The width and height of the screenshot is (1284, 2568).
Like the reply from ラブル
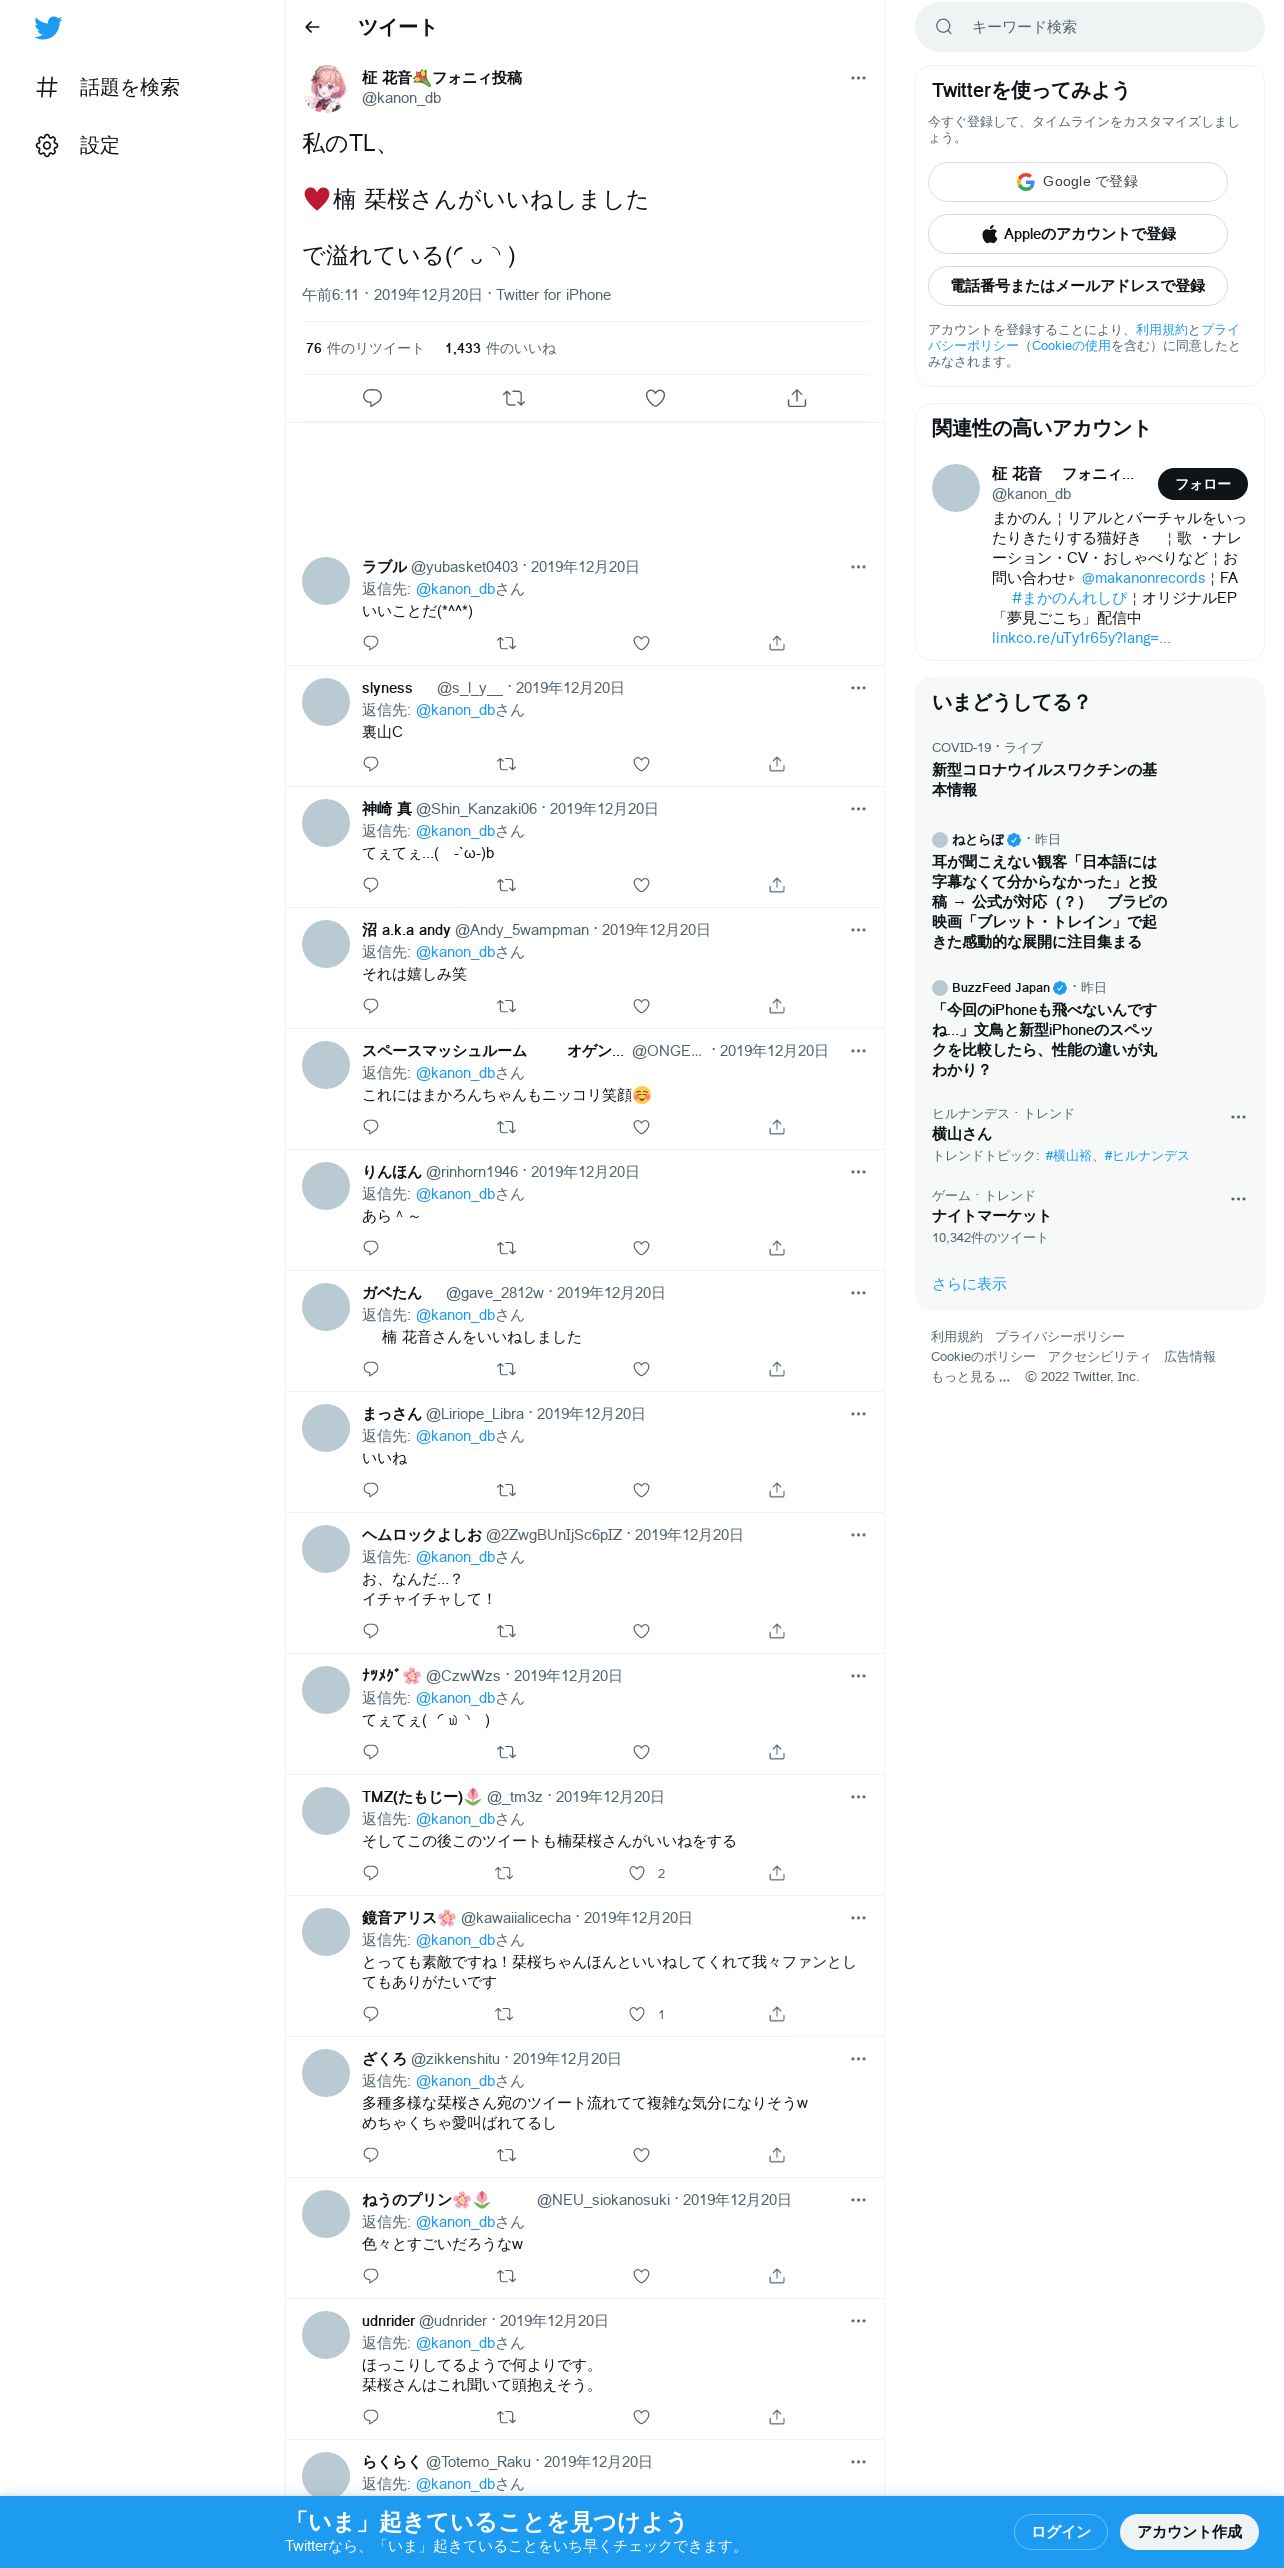642,643
